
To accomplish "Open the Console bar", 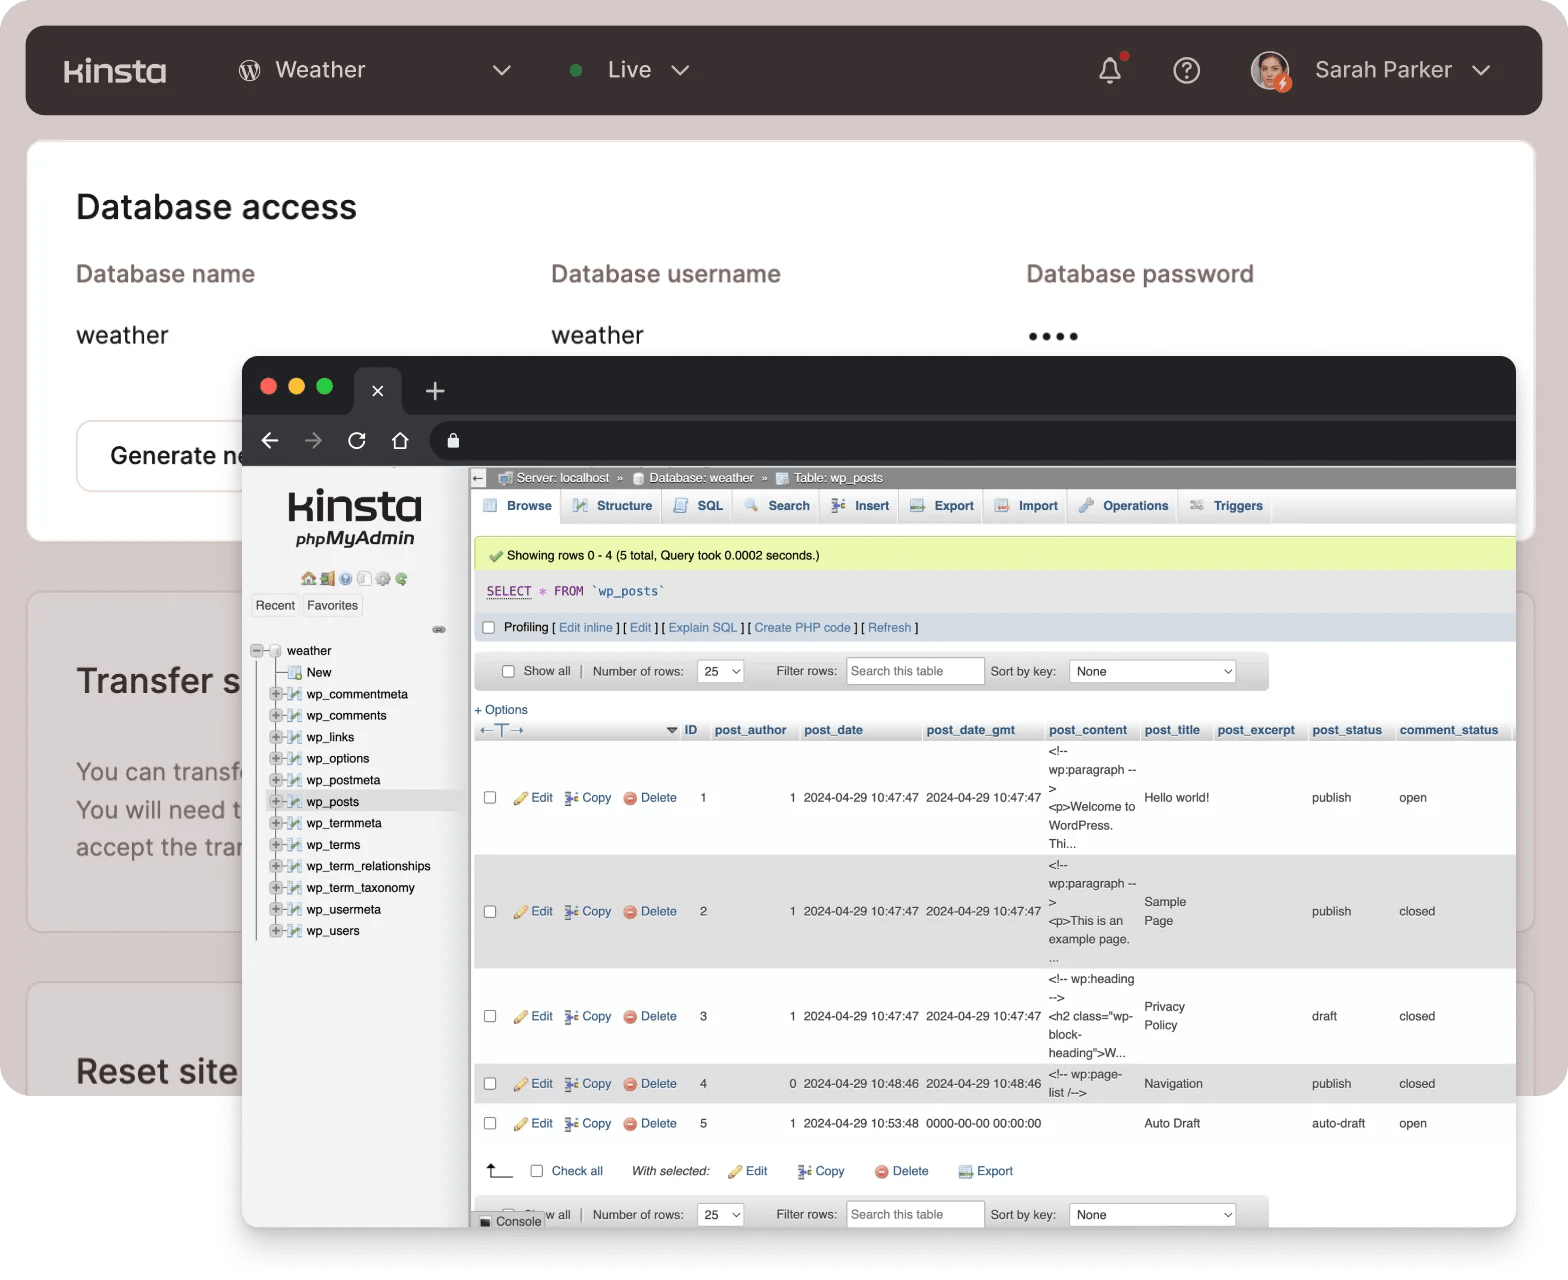I will coord(510,1221).
